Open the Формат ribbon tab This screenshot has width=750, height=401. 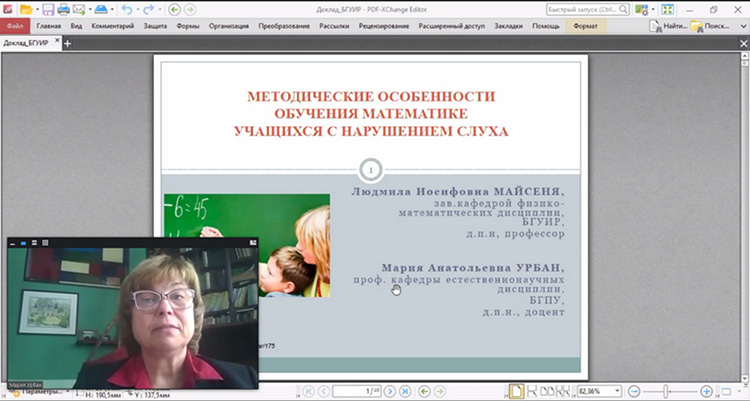tap(585, 26)
